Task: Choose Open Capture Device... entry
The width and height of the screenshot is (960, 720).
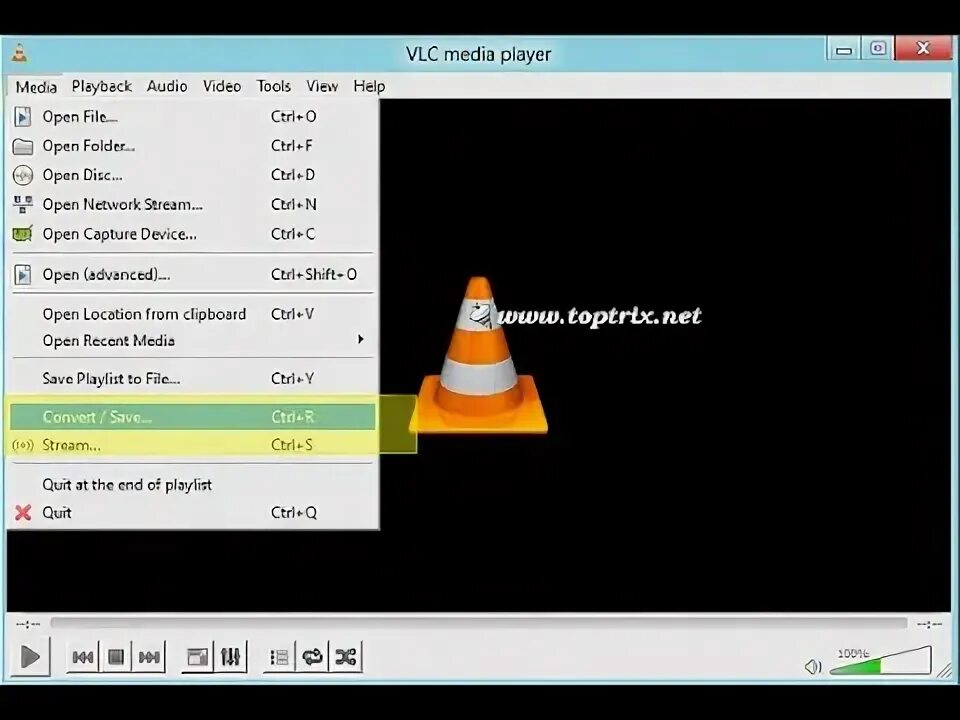Action: click(193, 234)
